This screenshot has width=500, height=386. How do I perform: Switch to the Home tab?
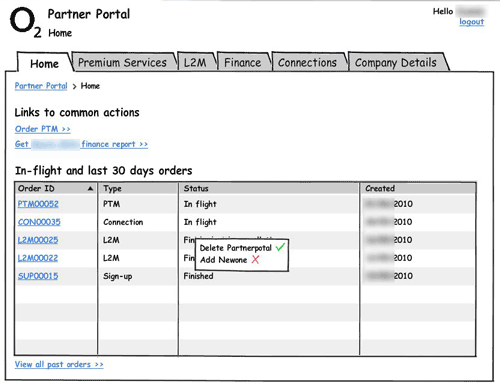44,64
